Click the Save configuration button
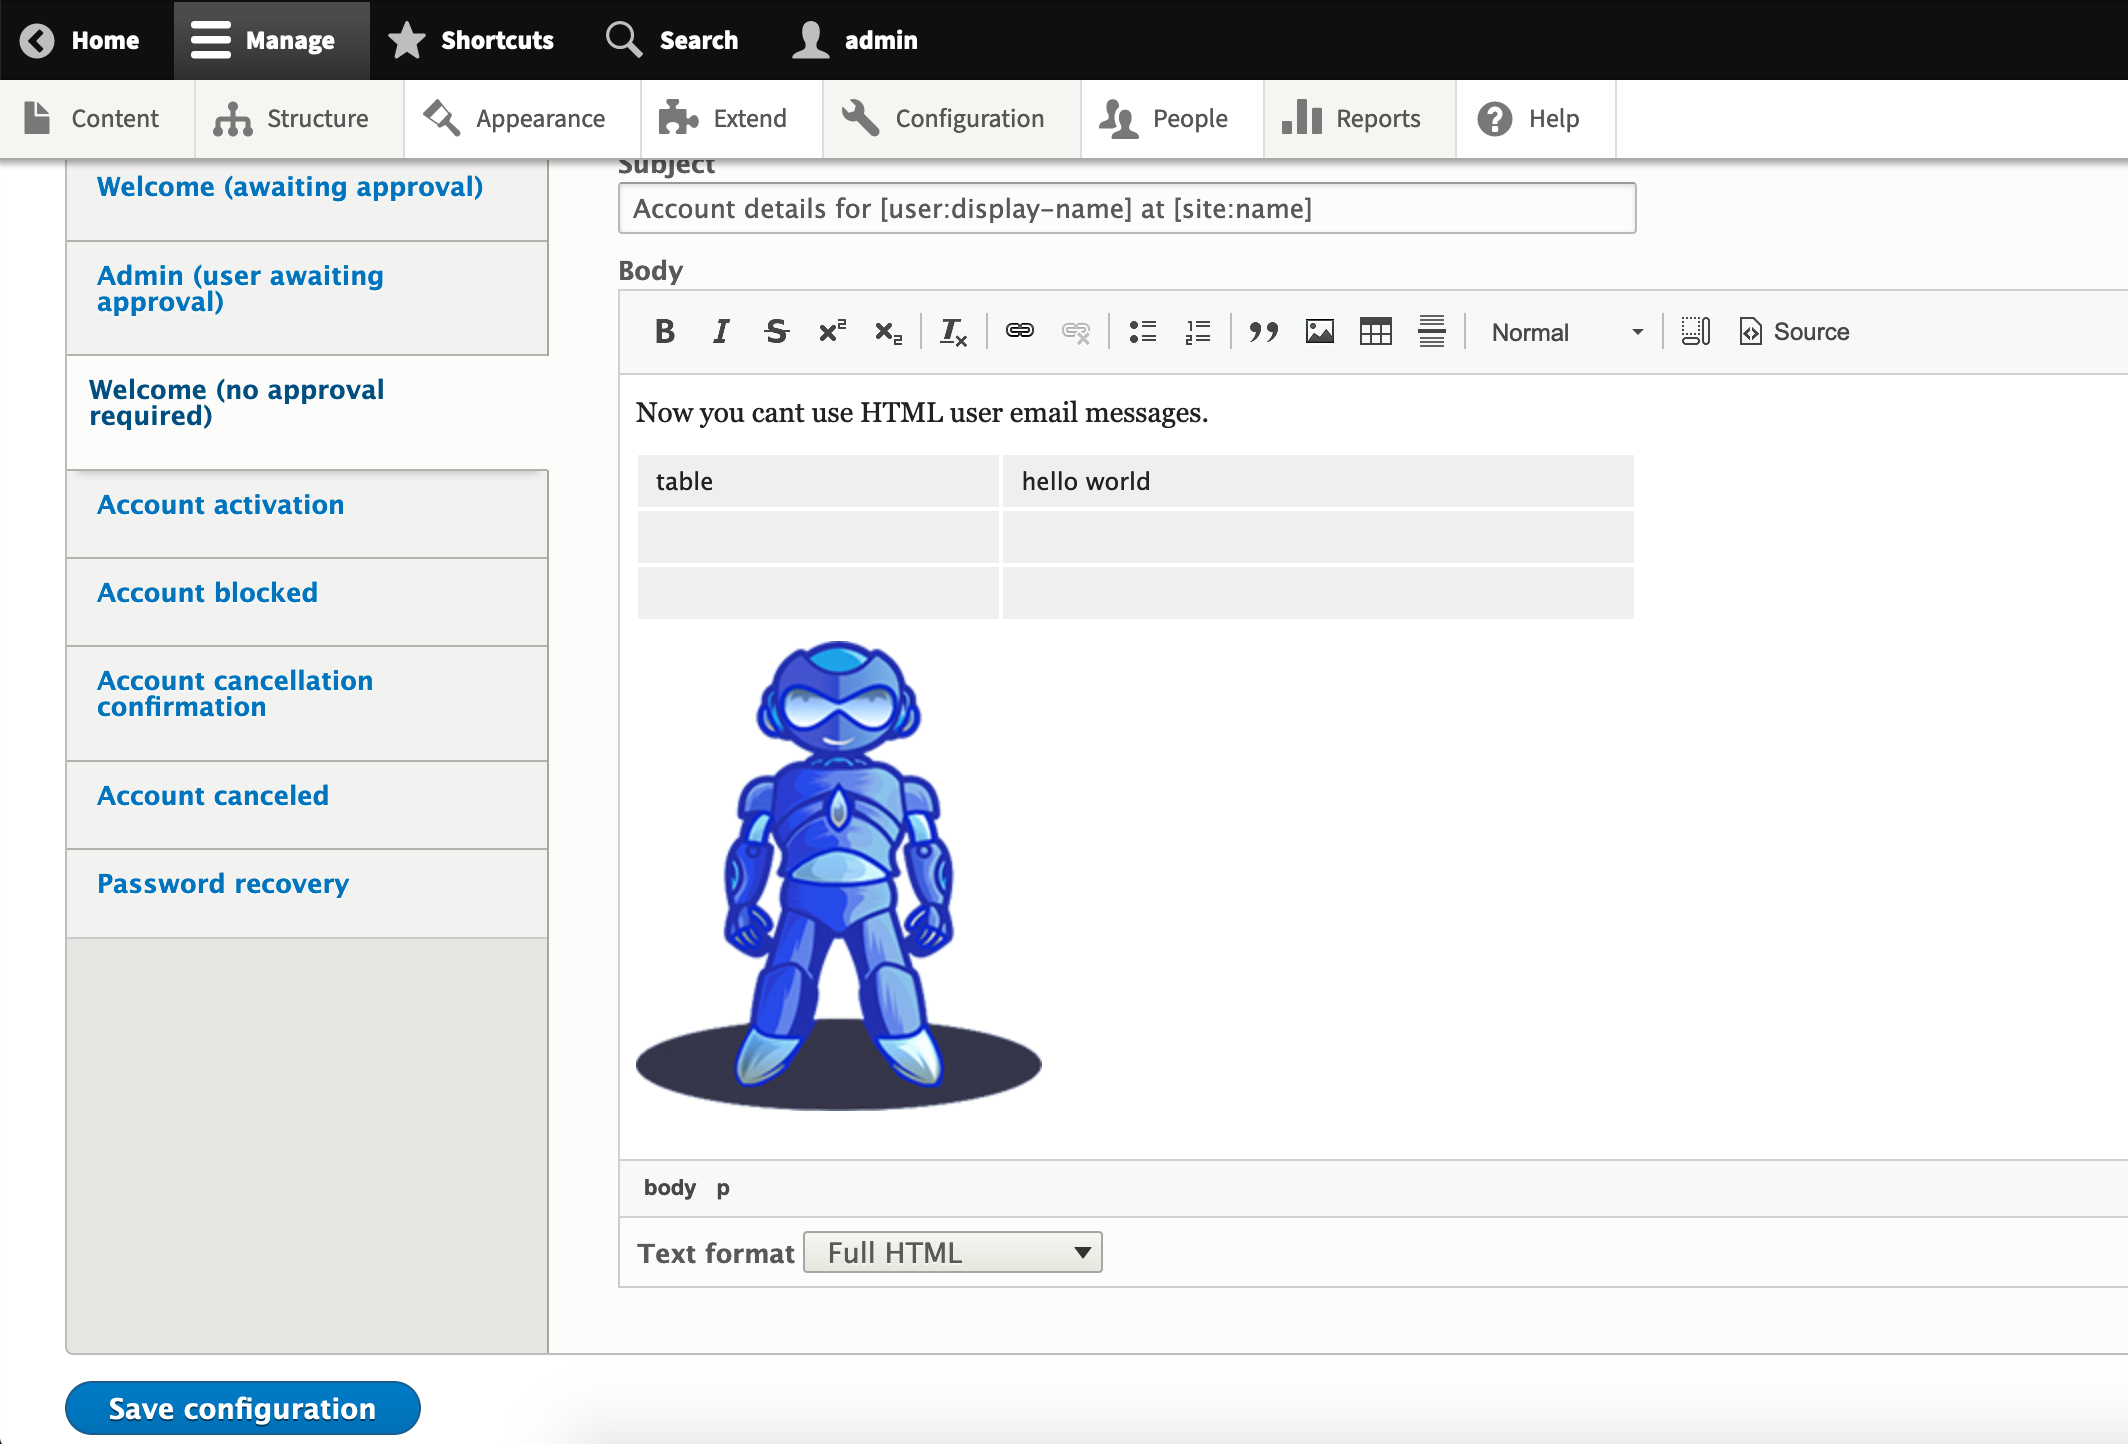 [243, 1408]
